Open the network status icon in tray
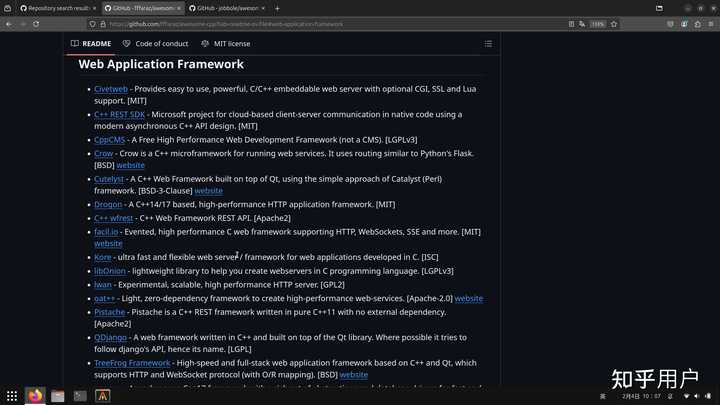The width and height of the screenshot is (720, 405). [686, 396]
